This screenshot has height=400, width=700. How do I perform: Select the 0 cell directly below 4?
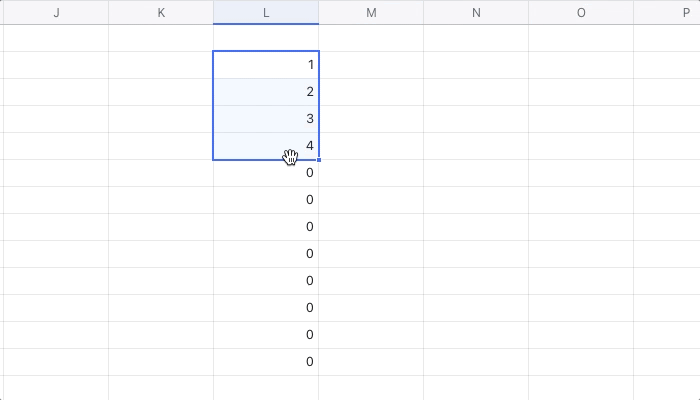click(266, 173)
